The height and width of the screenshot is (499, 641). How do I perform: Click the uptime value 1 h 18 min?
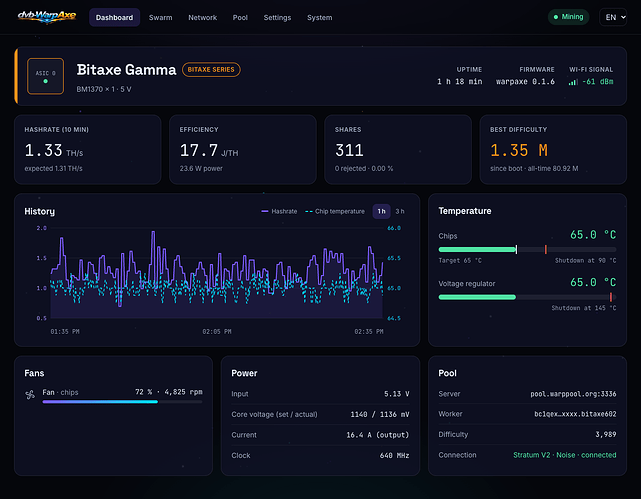coord(459,82)
